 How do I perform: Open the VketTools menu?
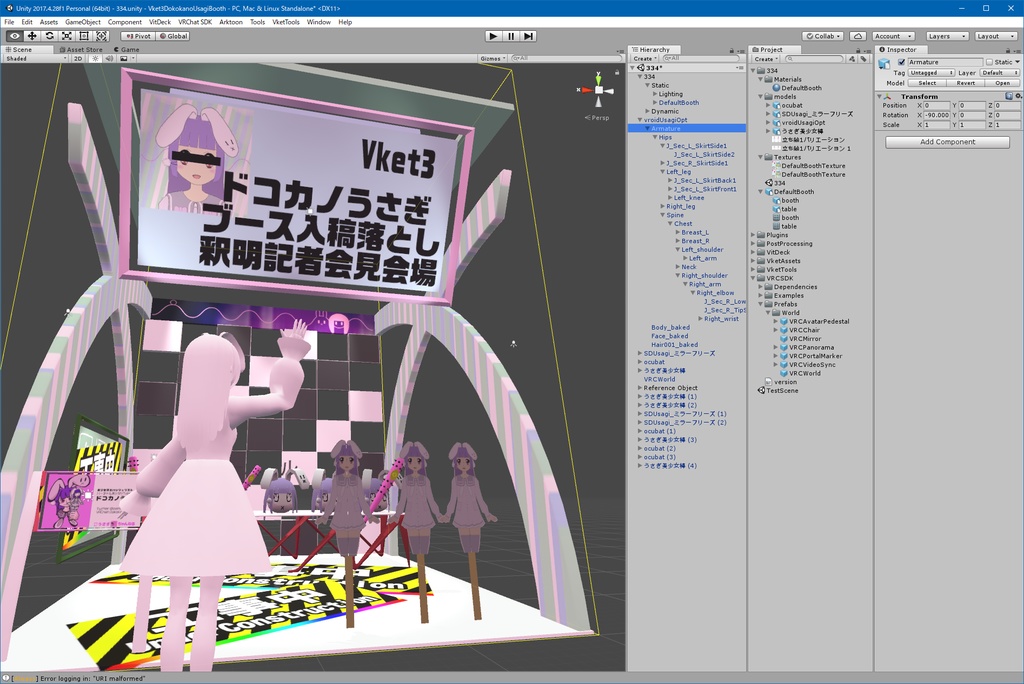click(x=285, y=22)
